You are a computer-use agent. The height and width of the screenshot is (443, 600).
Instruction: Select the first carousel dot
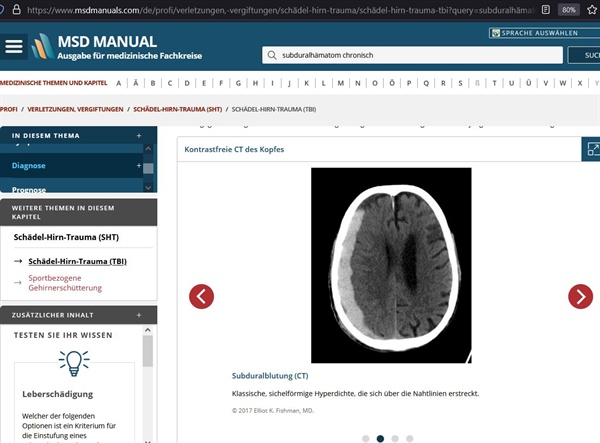(365, 438)
